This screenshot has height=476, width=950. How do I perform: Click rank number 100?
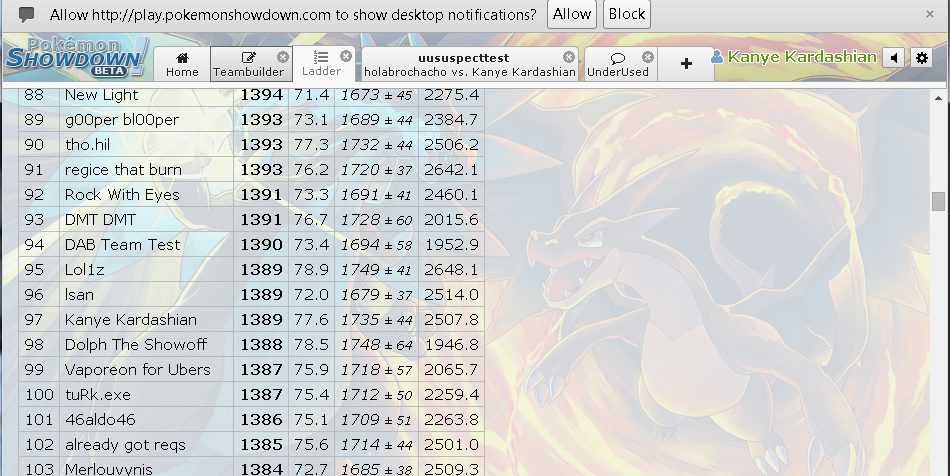[x=39, y=394]
